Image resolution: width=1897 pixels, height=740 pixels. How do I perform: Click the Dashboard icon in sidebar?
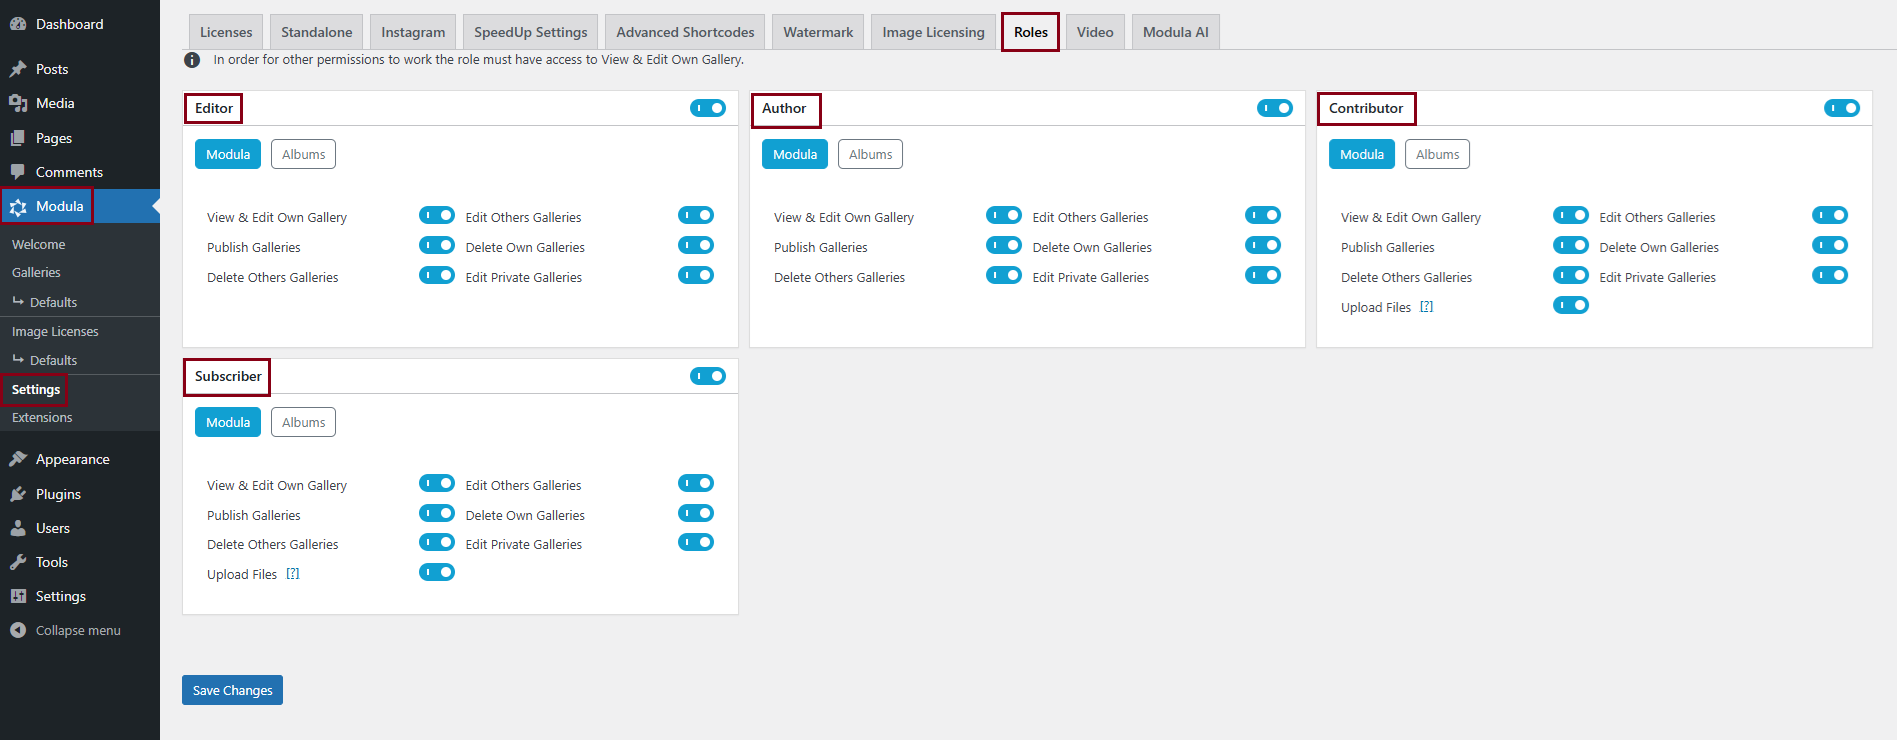(18, 24)
